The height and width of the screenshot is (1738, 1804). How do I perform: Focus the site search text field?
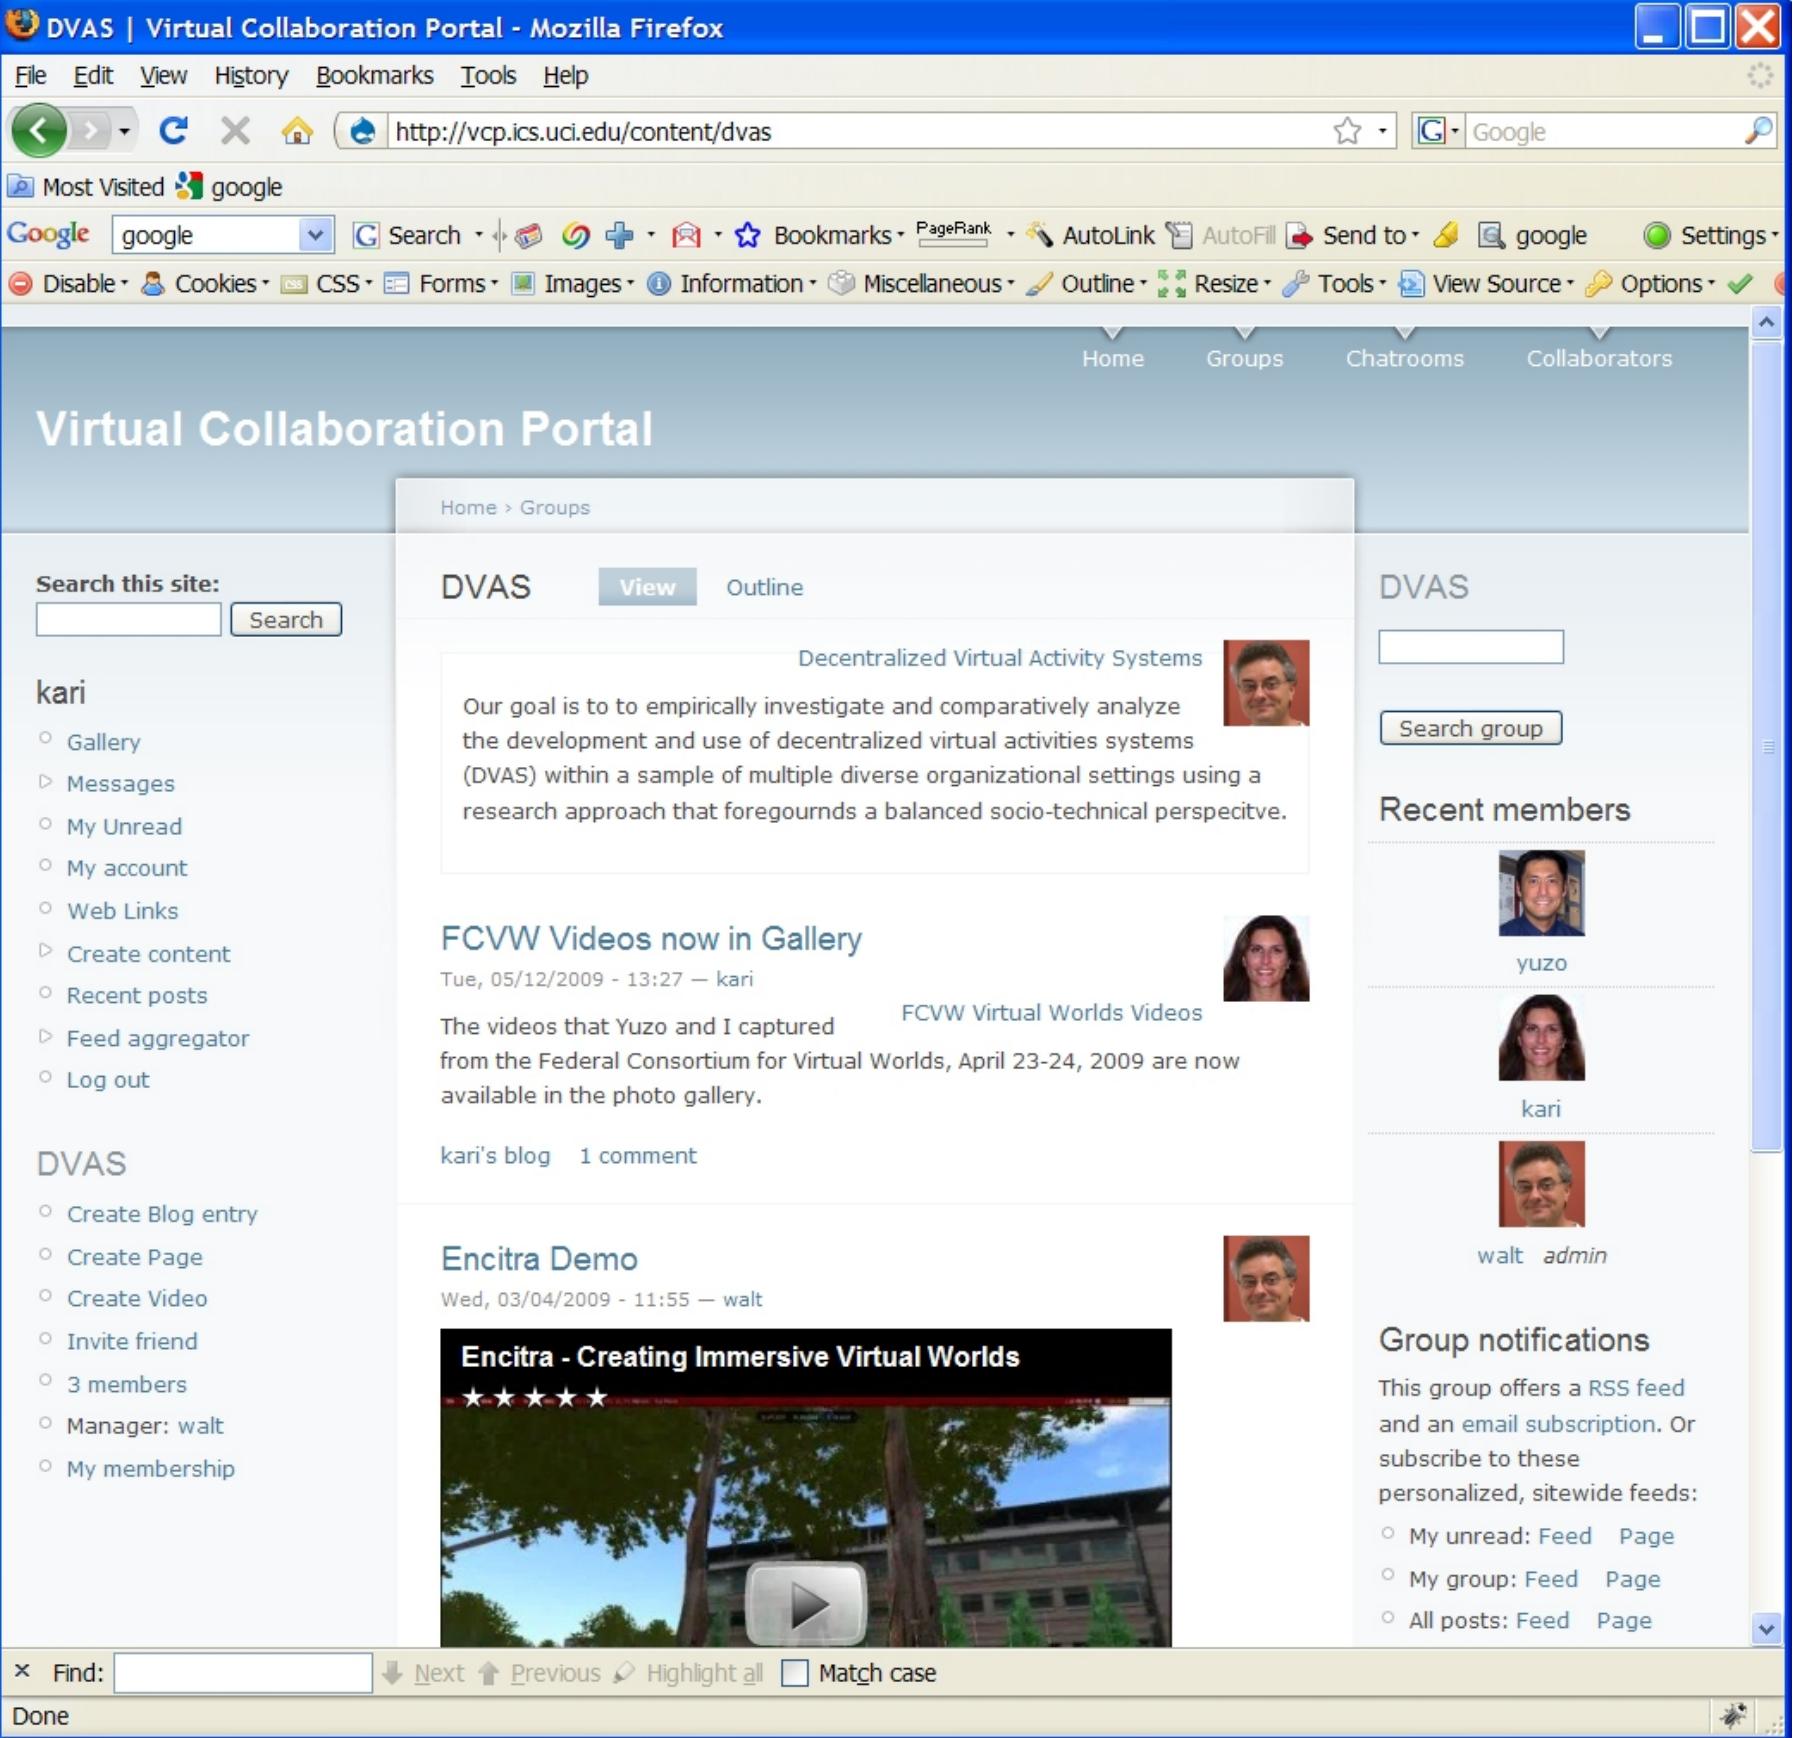(128, 619)
